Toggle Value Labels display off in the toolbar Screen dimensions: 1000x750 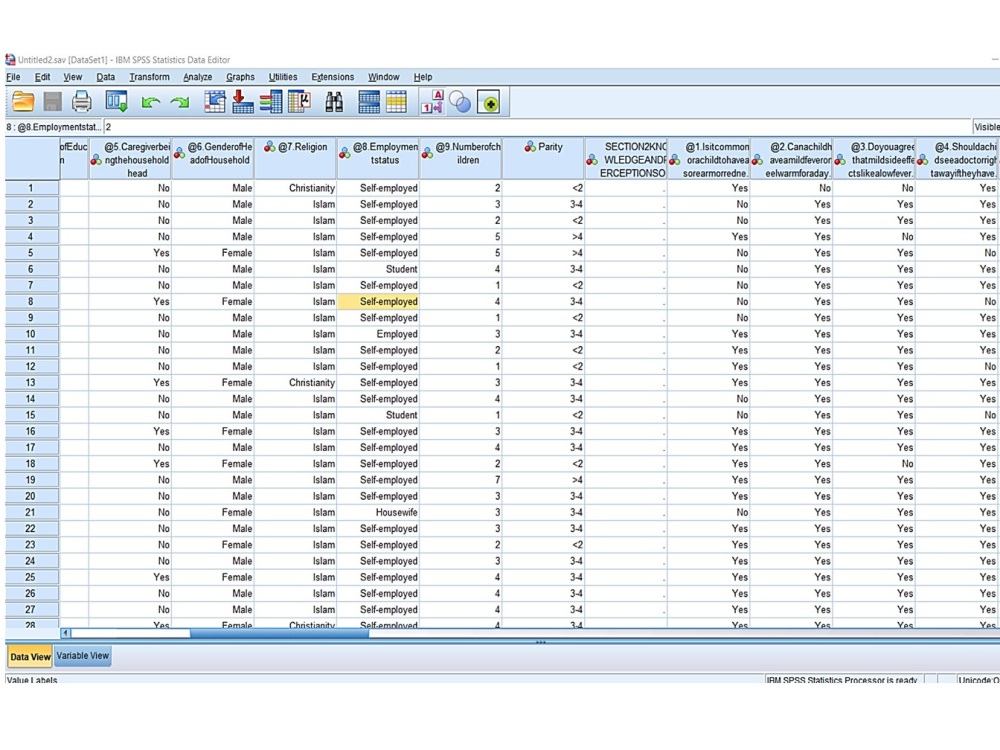pos(432,102)
